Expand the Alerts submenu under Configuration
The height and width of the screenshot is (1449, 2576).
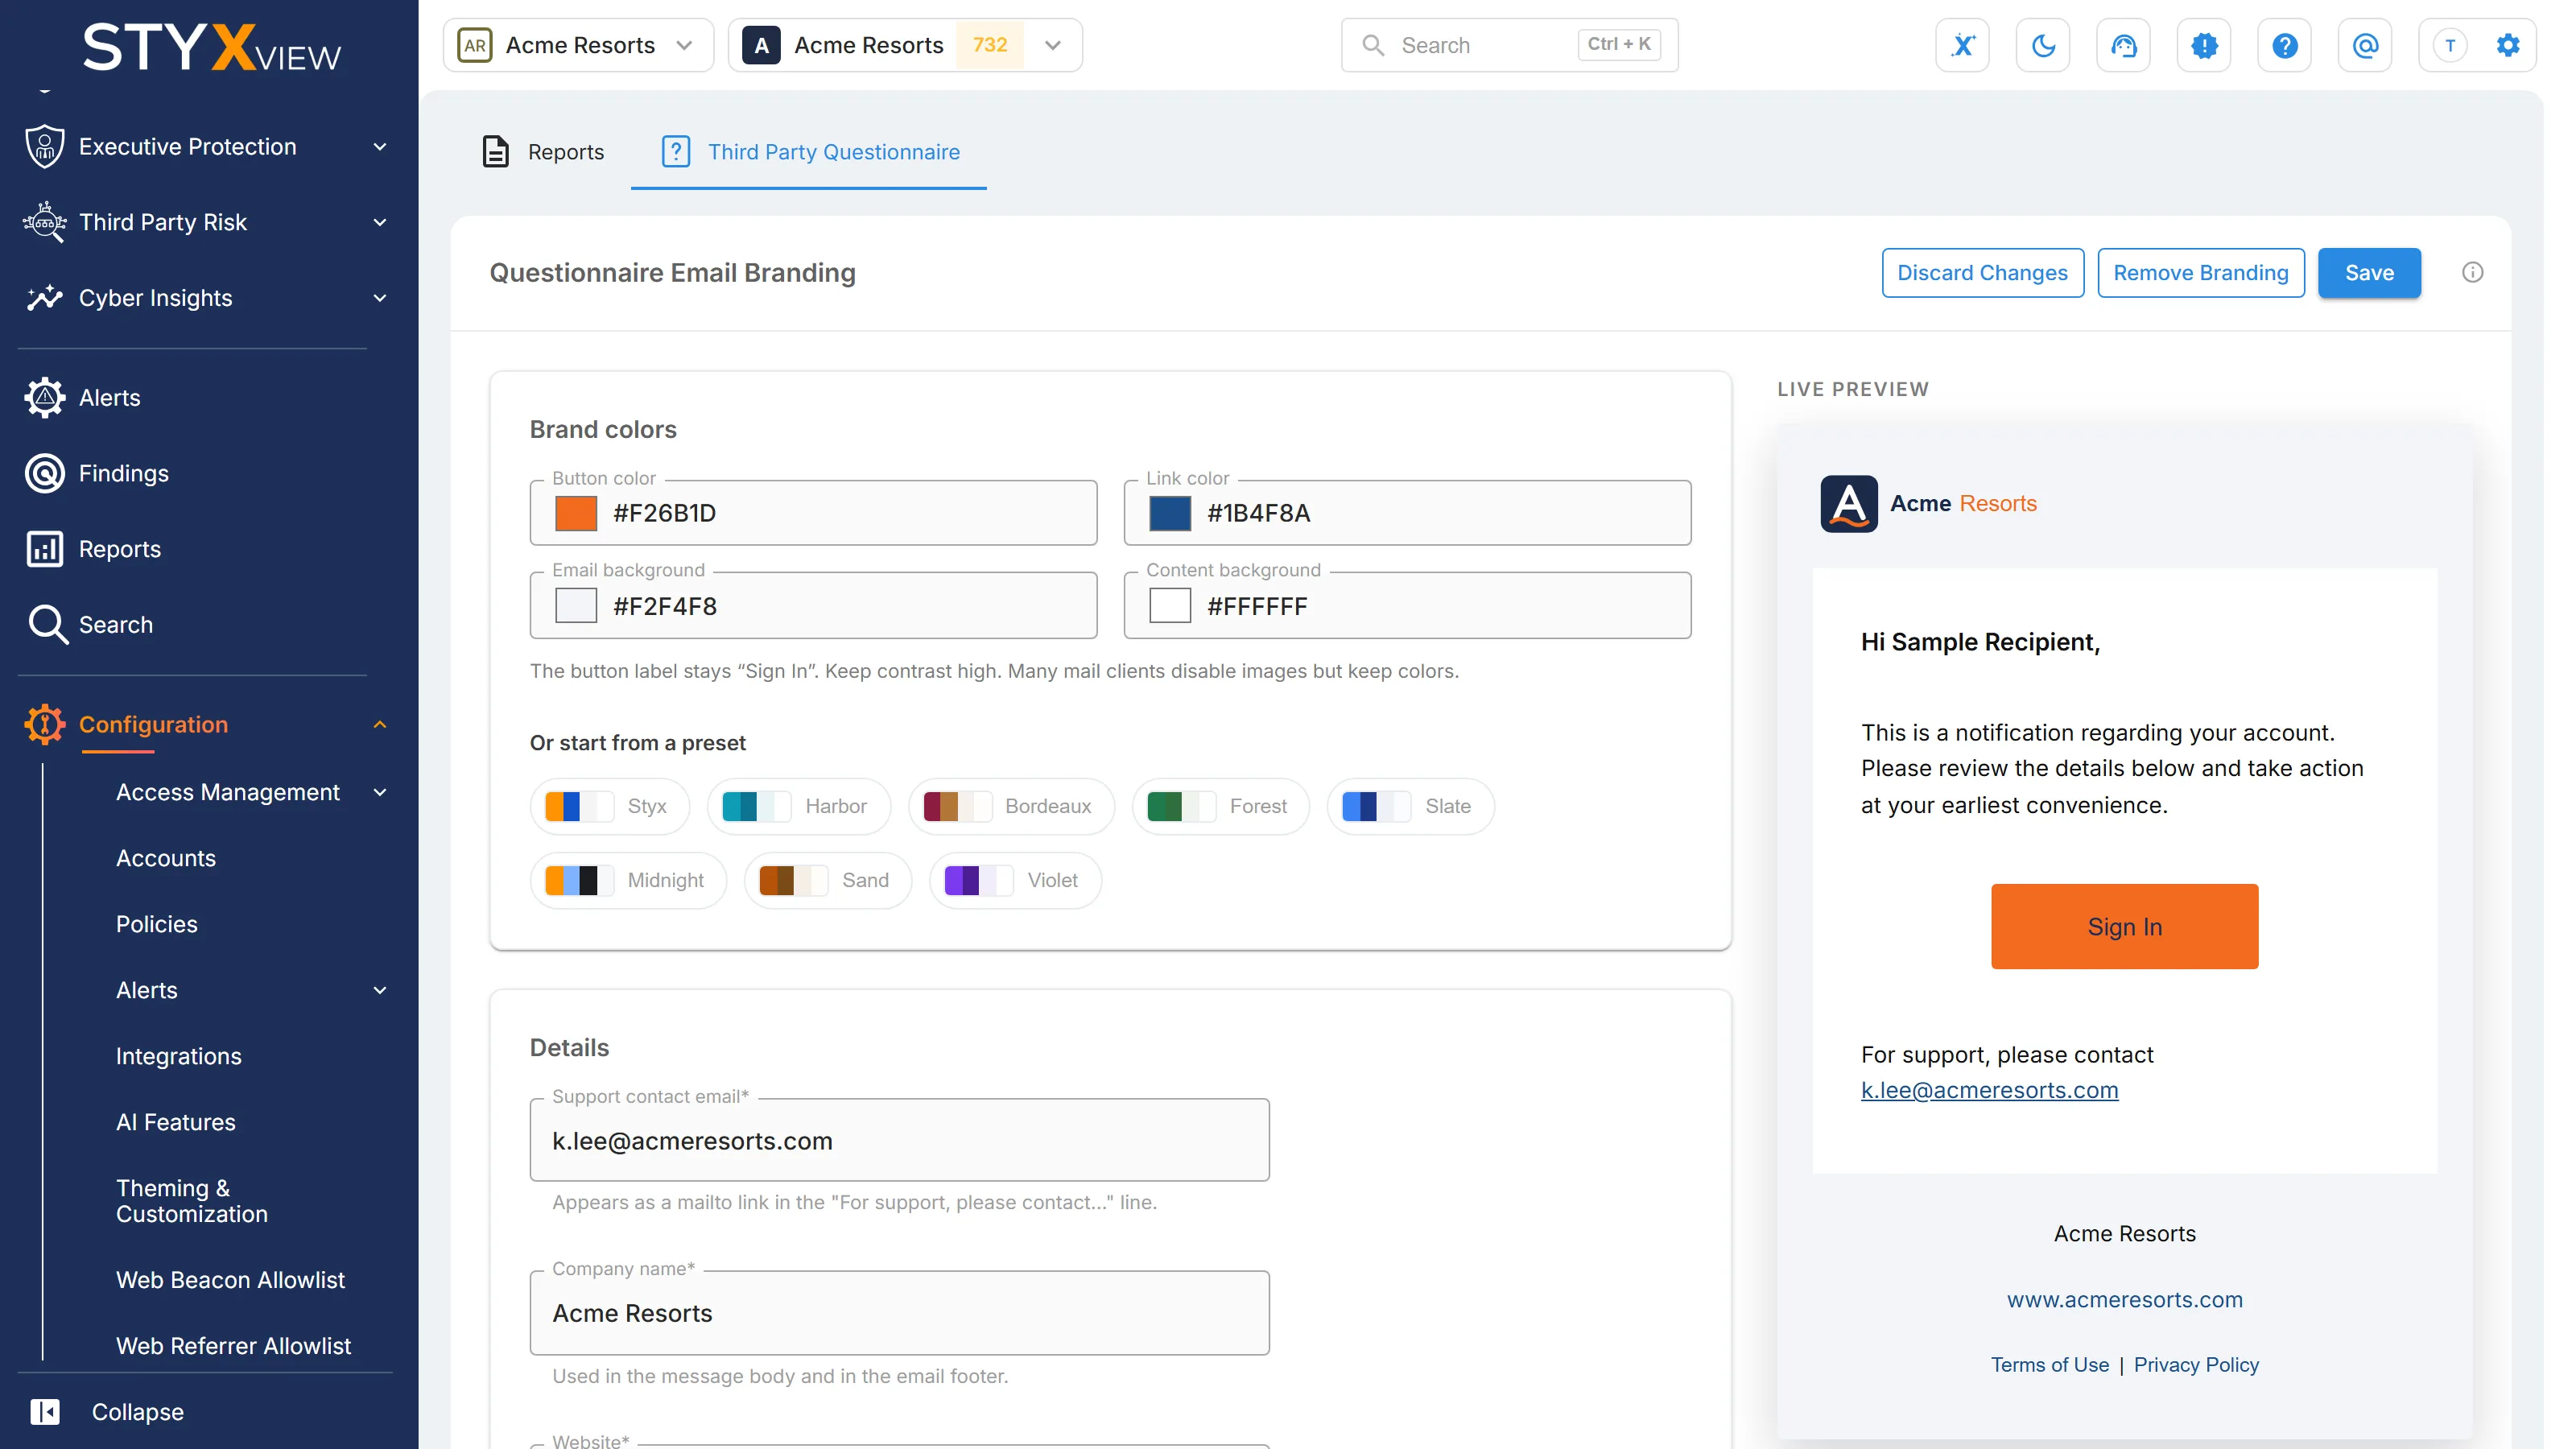click(x=380, y=990)
